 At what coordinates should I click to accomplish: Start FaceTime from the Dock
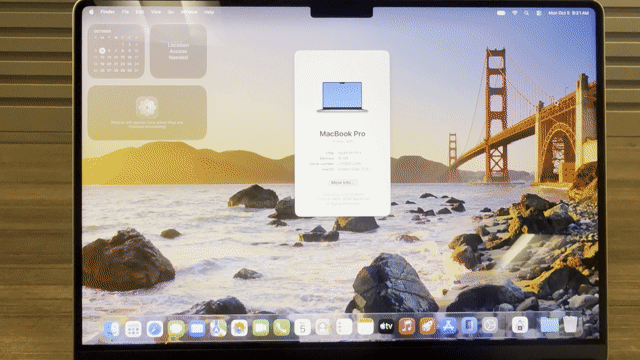click(260, 328)
